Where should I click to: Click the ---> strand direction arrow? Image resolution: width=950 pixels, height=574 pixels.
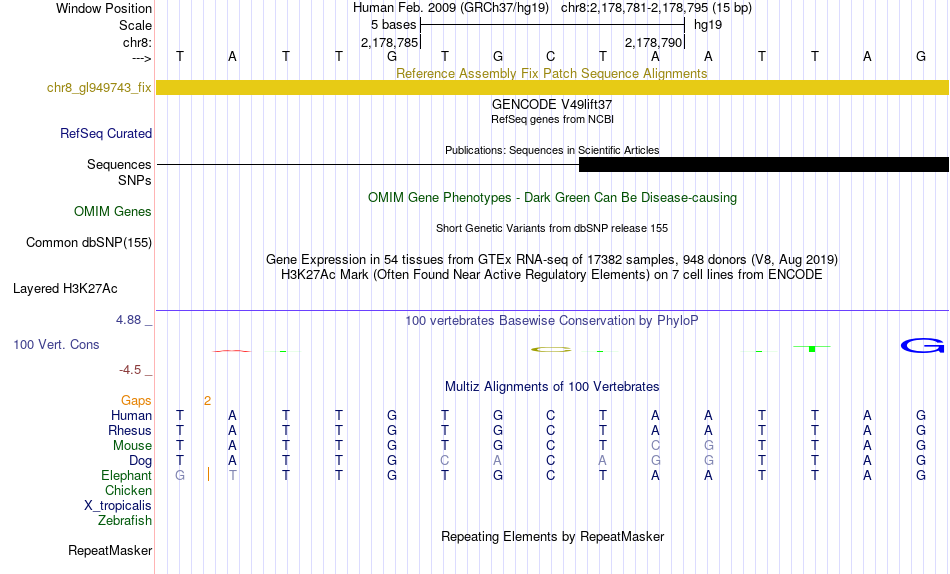pyautogui.click(x=141, y=58)
